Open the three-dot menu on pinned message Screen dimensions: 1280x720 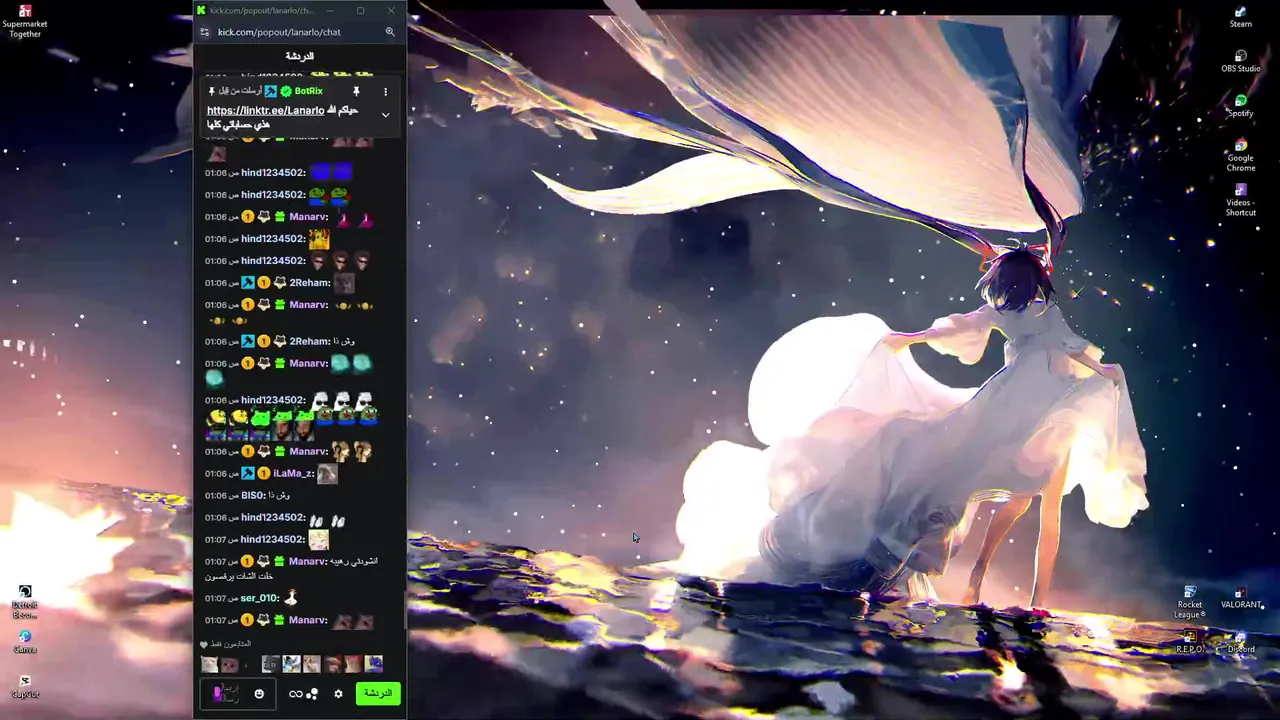tap(385, 91)
